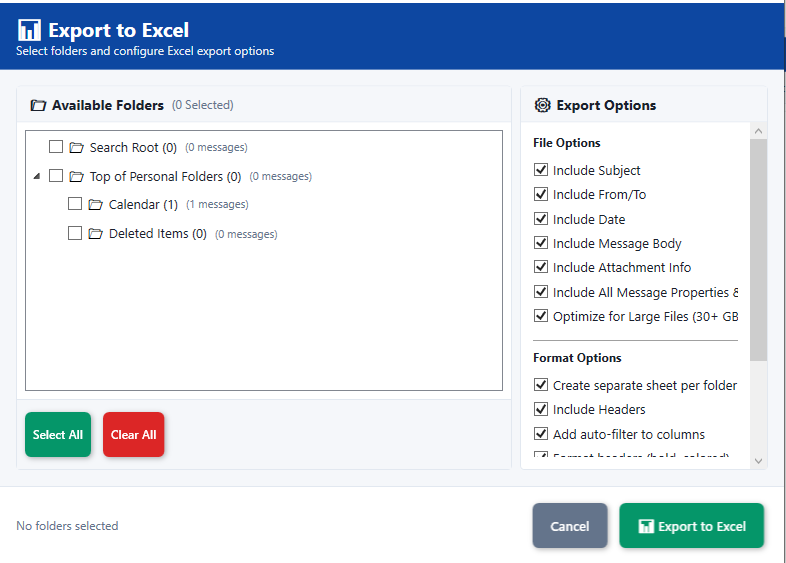Click the Export Options gear icon
Image resolution: width=786 pixels, height=563 pixels.
click(x=542, y=105)
